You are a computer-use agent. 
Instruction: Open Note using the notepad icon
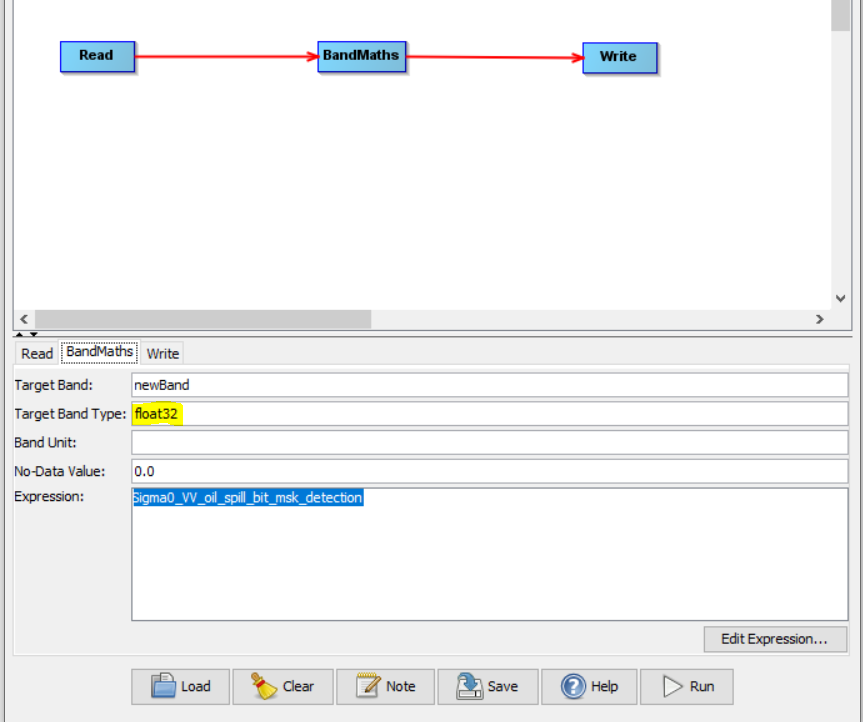point(385,686)
